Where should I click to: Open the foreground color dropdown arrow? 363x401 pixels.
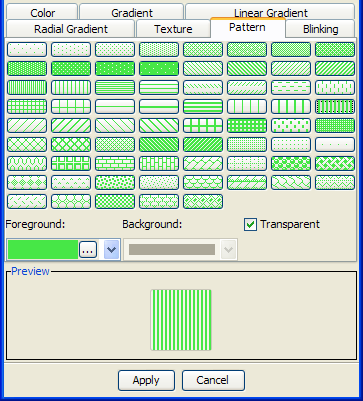112,249
